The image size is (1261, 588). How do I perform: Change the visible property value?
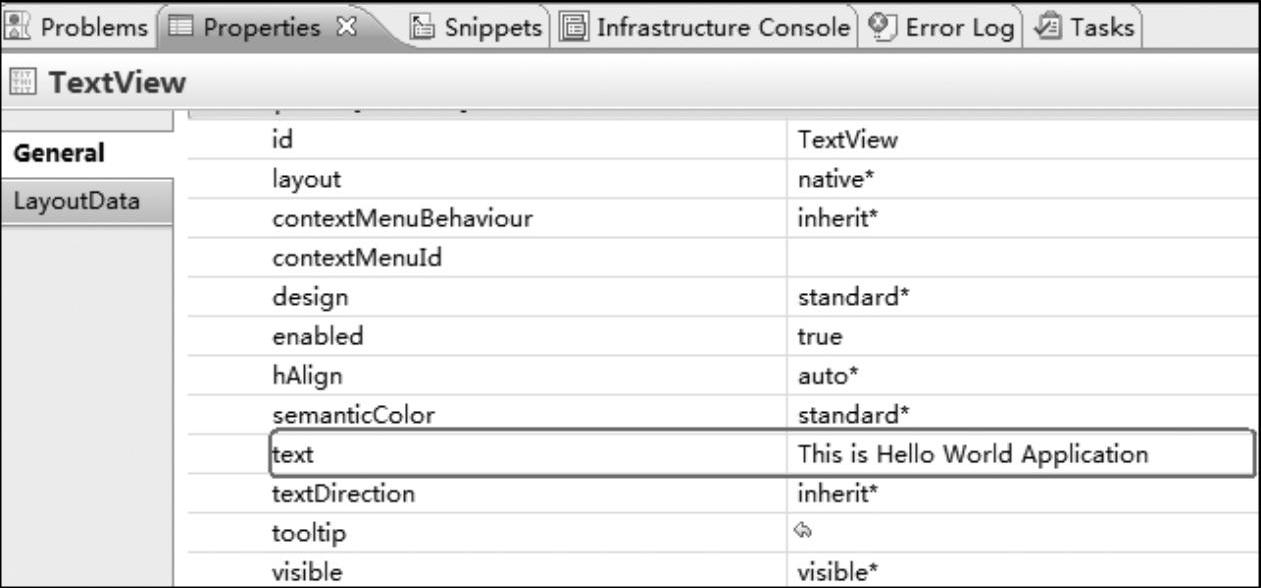tap(1020, 572)
